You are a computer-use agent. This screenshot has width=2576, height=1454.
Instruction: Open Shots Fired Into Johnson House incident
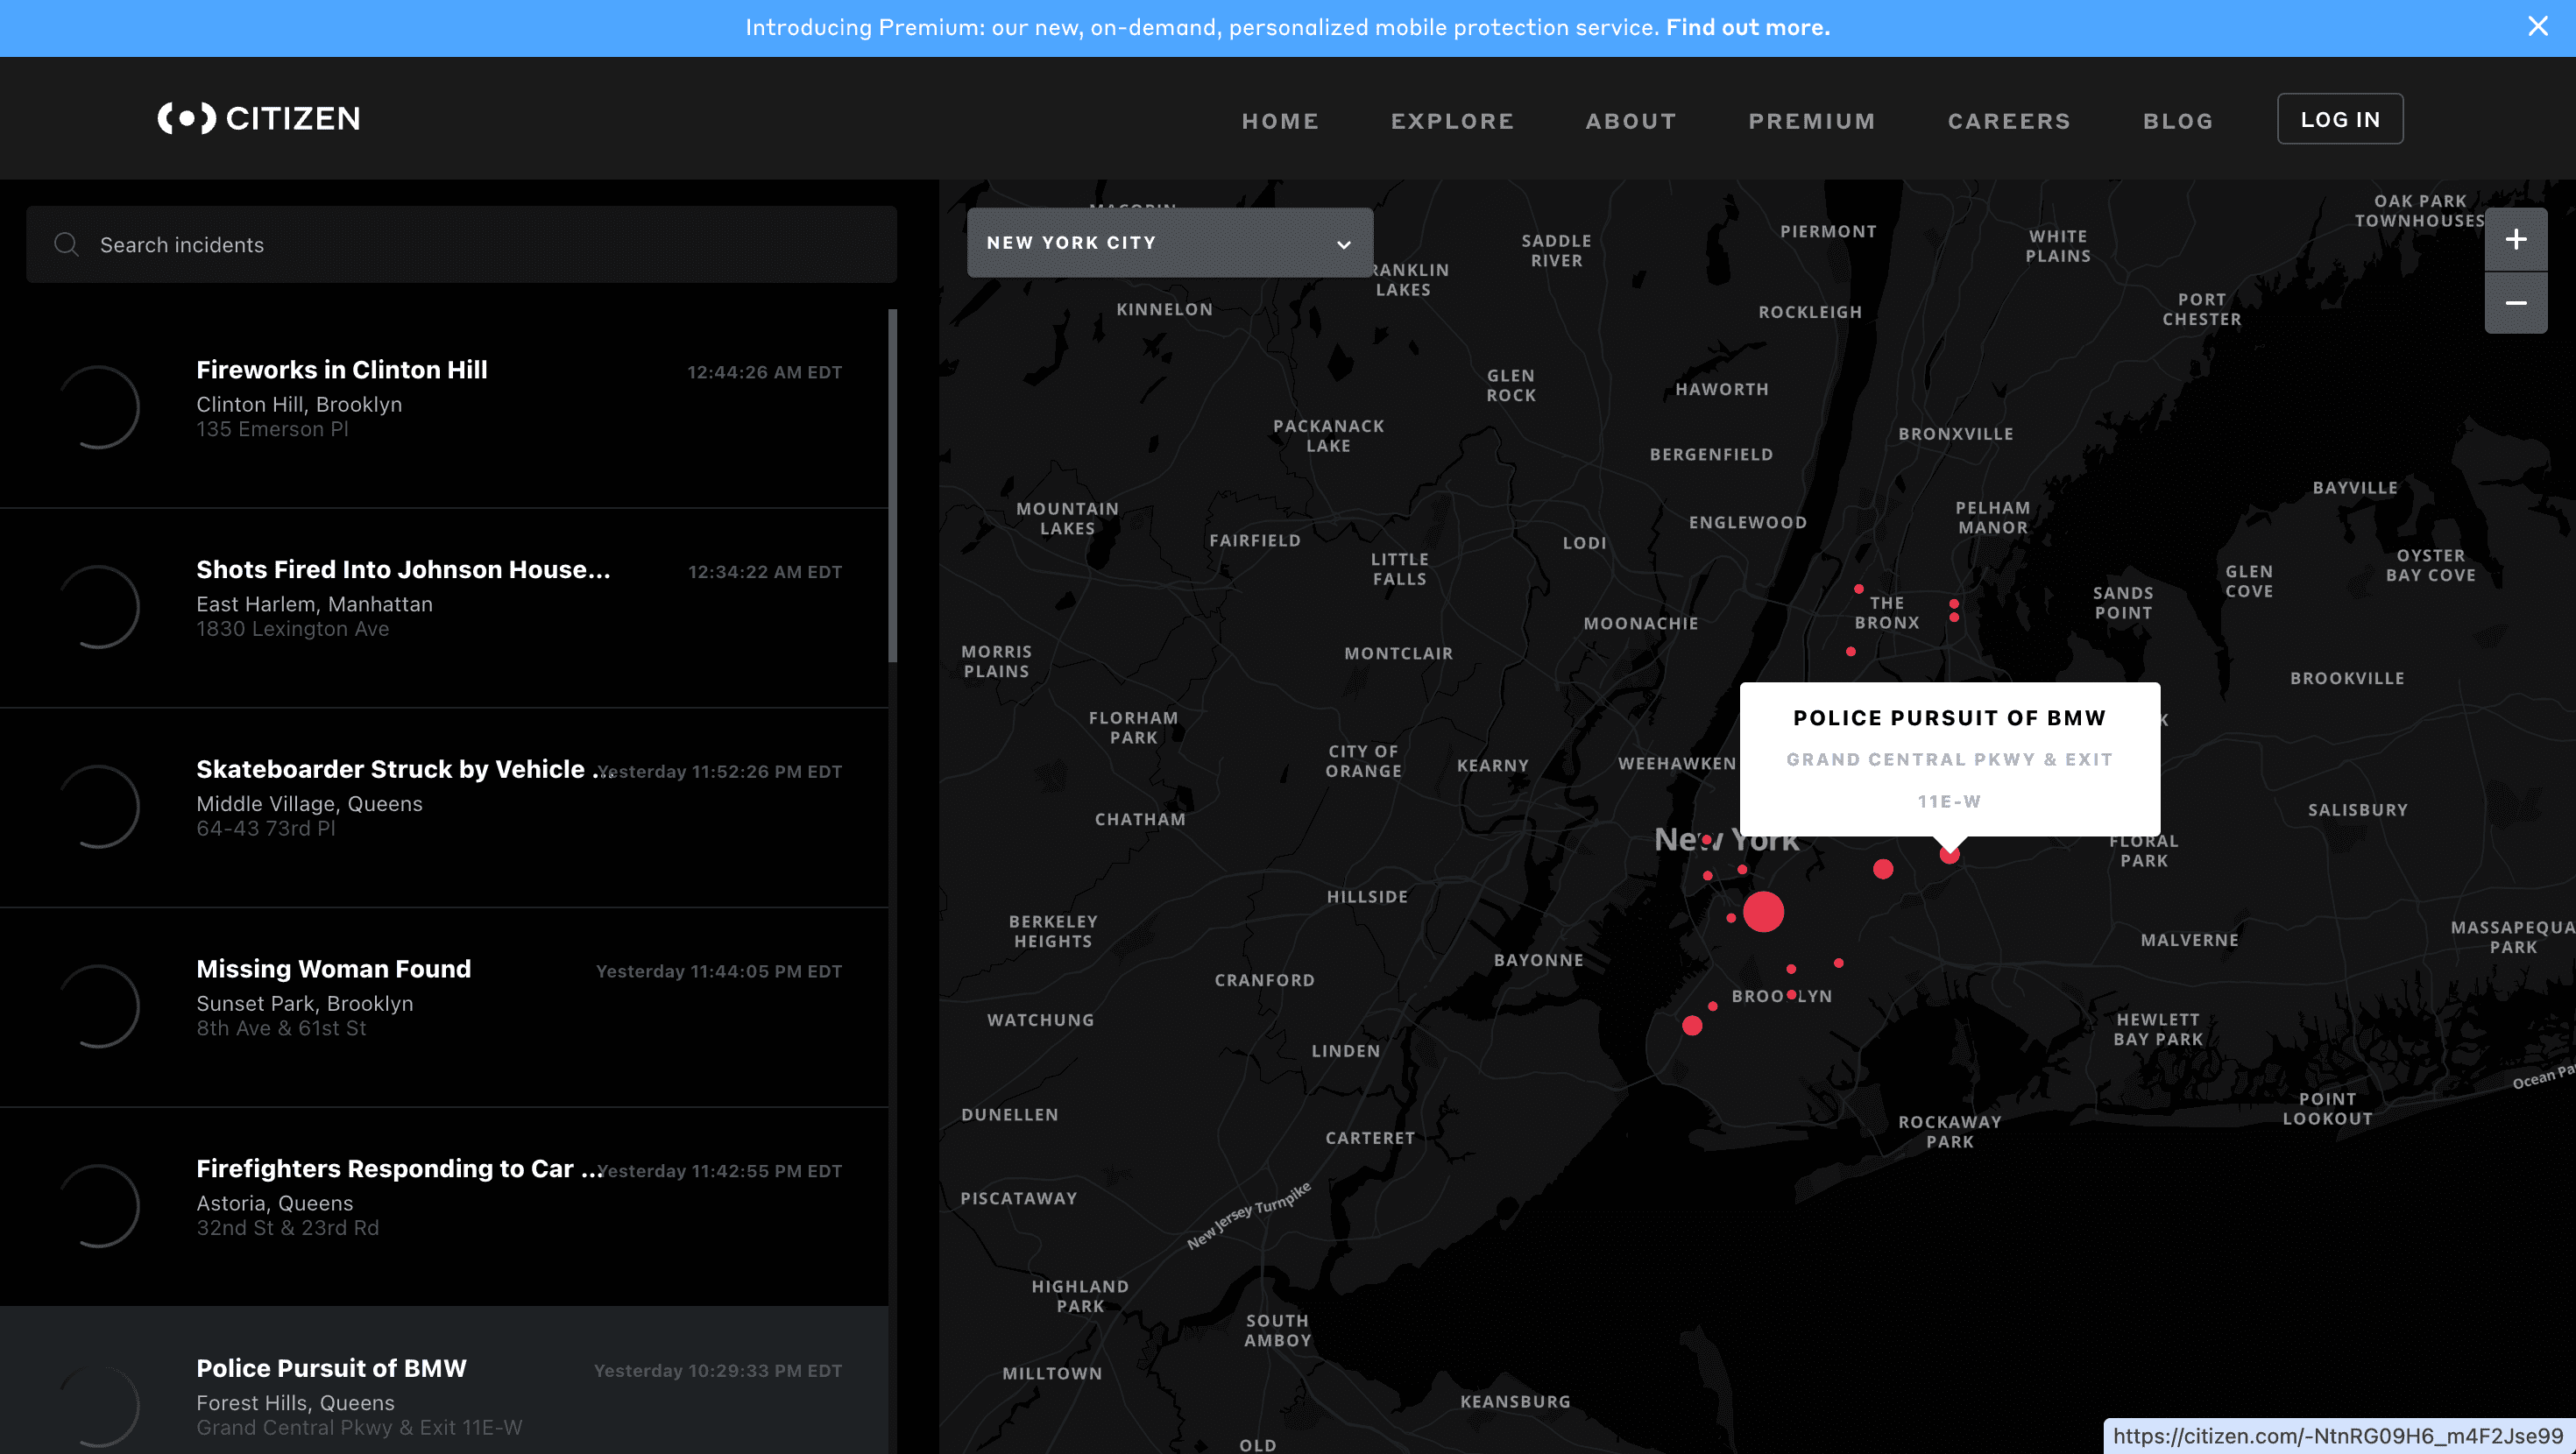coord(444,608)
